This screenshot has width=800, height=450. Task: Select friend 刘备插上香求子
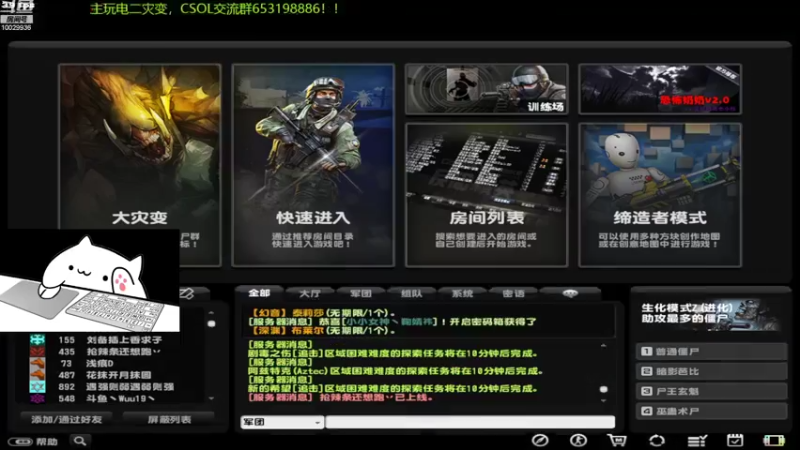pyautogui.click(x=124, y=340)
